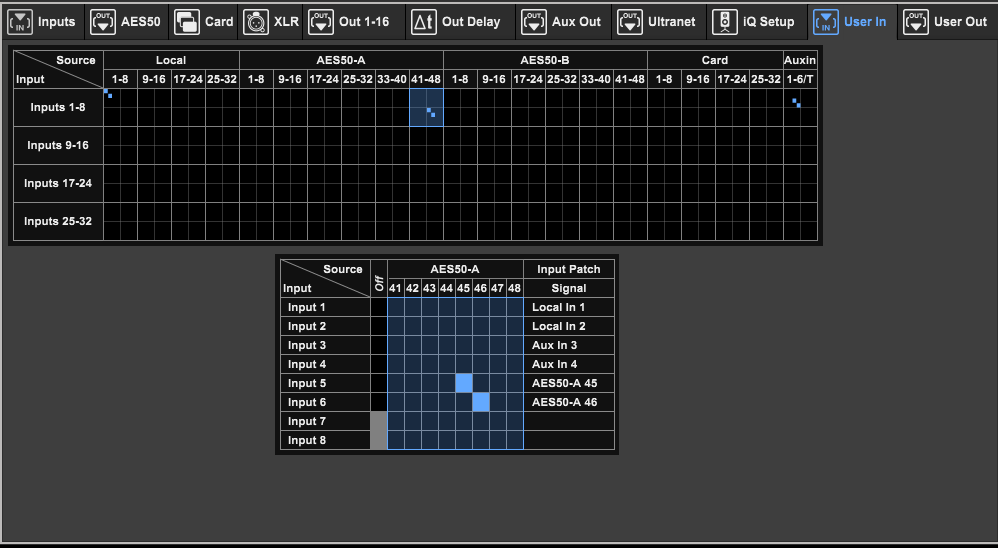Select Local 9-16 block for Inputs 9-16

pyautogui.click(x=155, y=145)
